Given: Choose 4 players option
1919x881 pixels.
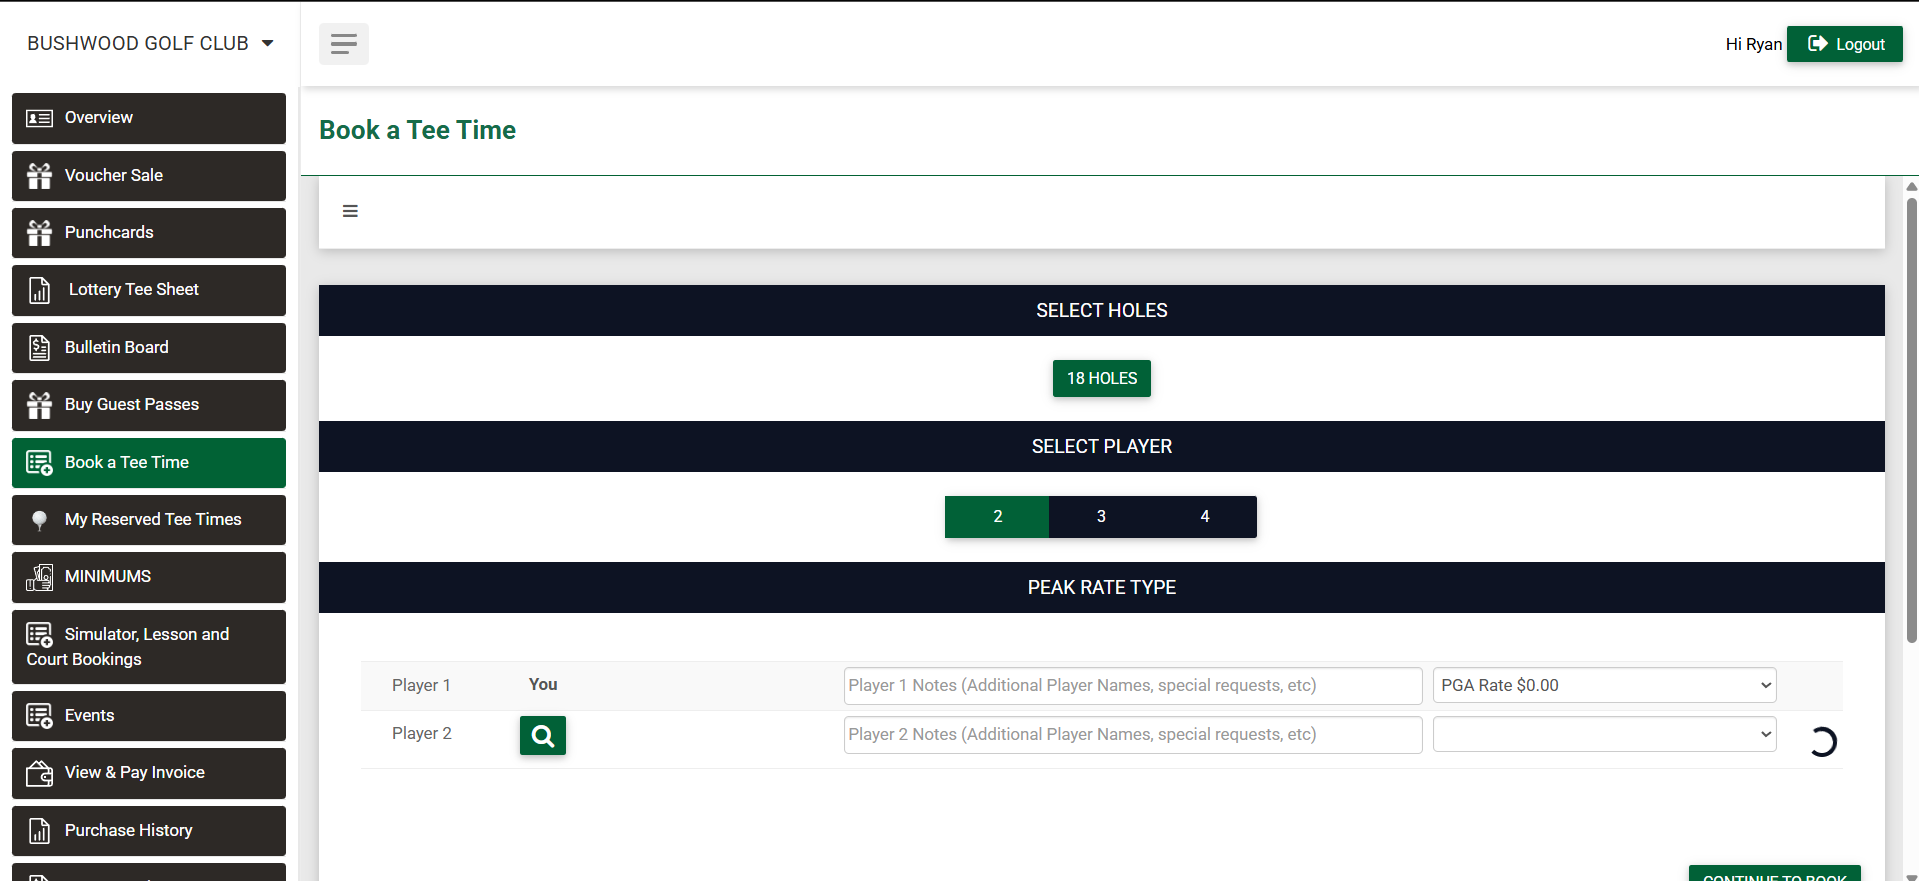Looking at the screenshot, I should pyautogui.click(x=1204, y=517).
